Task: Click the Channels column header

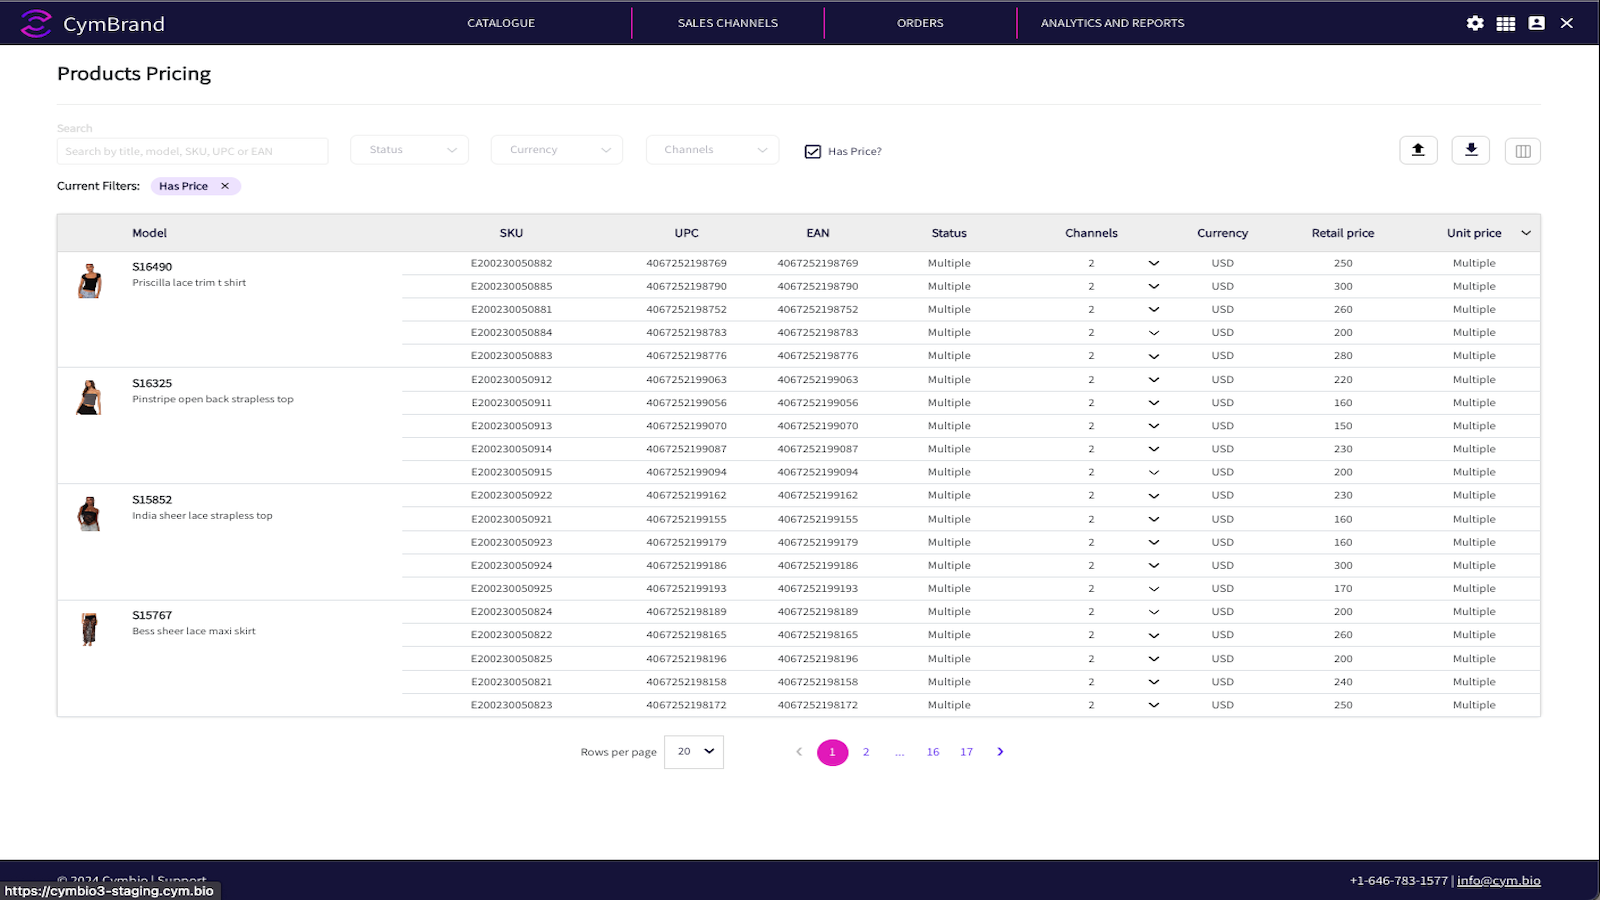Action: pyautogui.click(x=1091, y=233)
